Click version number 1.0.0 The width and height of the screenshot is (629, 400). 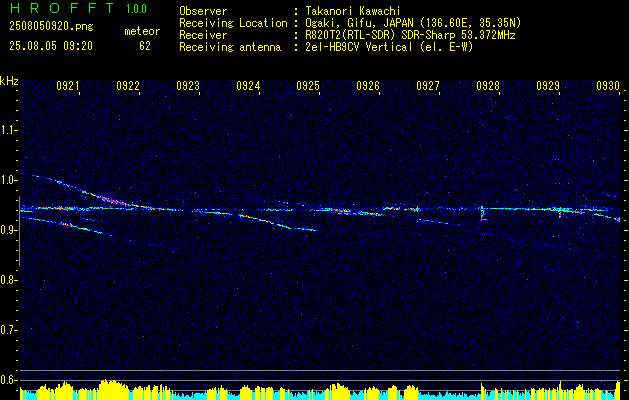point(136,8)
